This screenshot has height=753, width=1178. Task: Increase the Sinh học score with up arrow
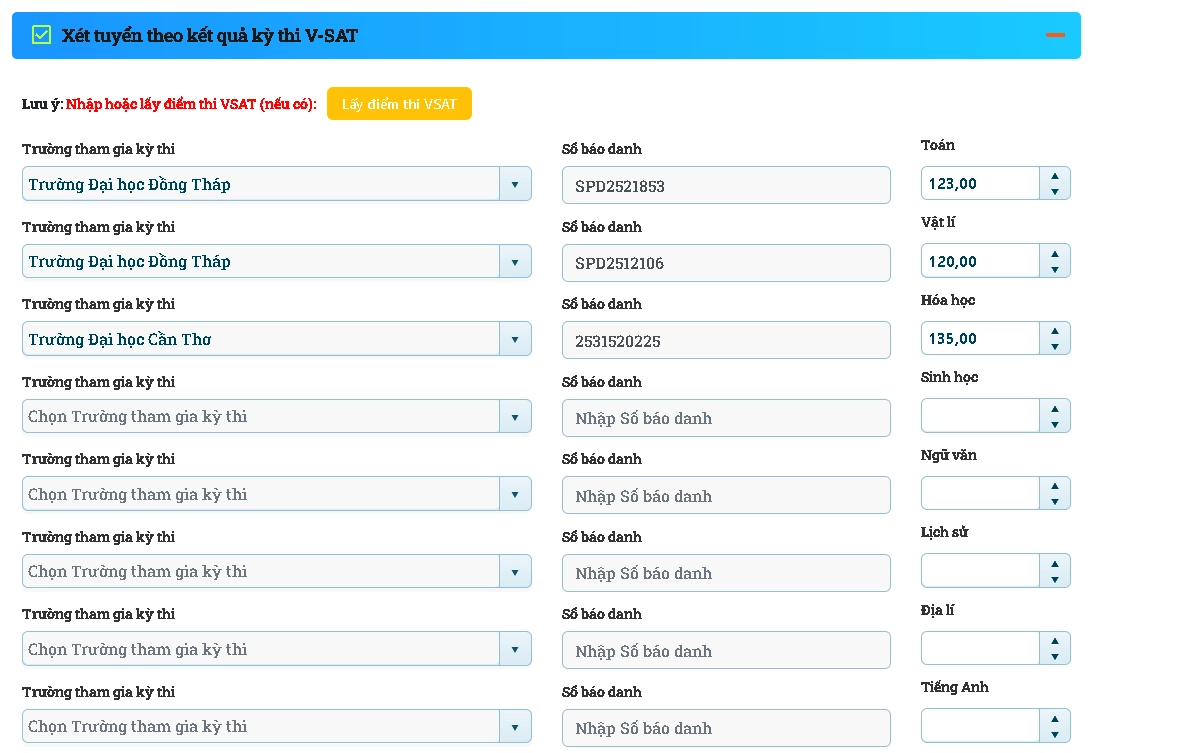pos(1055,408)
